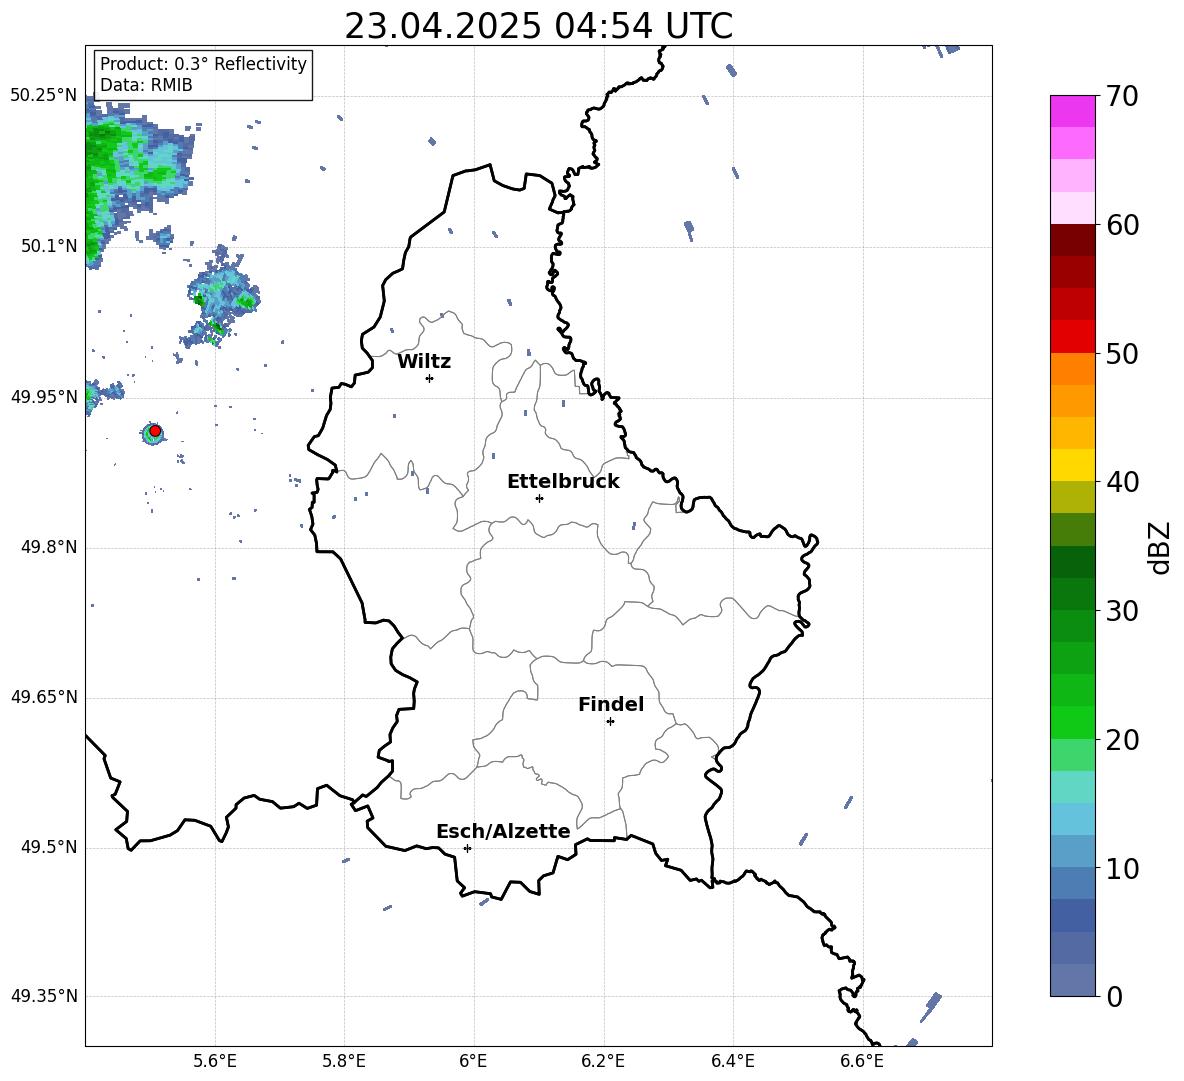The image size is (1184, 1081).
Task: Click the Esch/Alzette station label
Action: 503,831
